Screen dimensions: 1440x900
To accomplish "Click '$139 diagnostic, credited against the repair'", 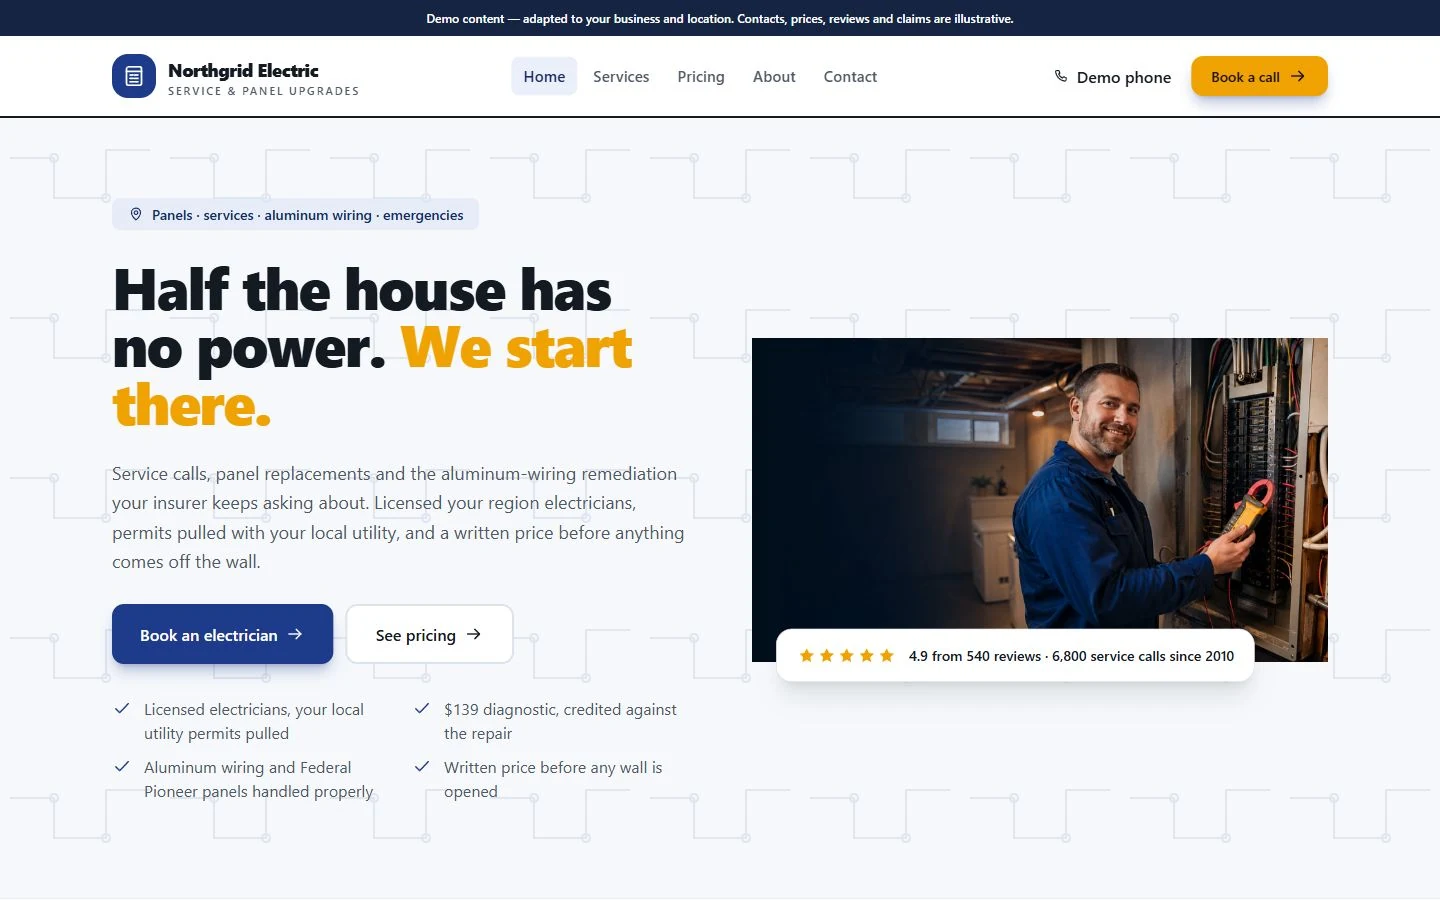I will [560, 721].
